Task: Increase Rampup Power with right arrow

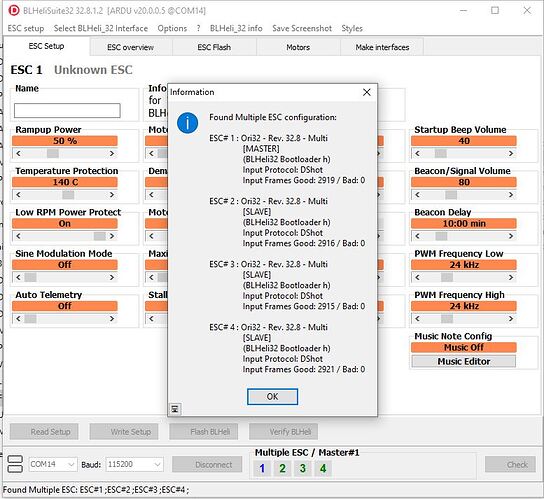Action: [x=112, y=153]
